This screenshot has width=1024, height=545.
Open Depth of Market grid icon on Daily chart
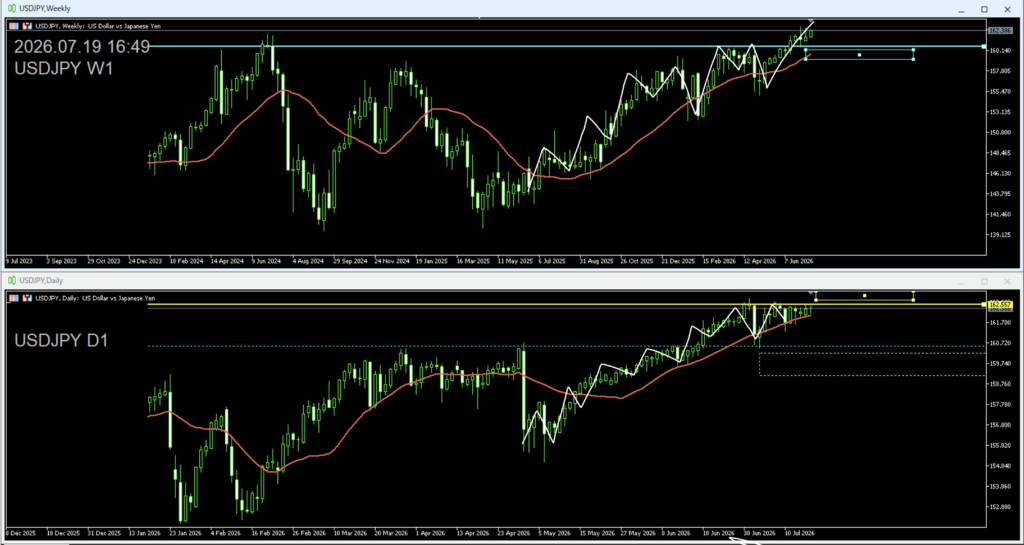(14, 298)
